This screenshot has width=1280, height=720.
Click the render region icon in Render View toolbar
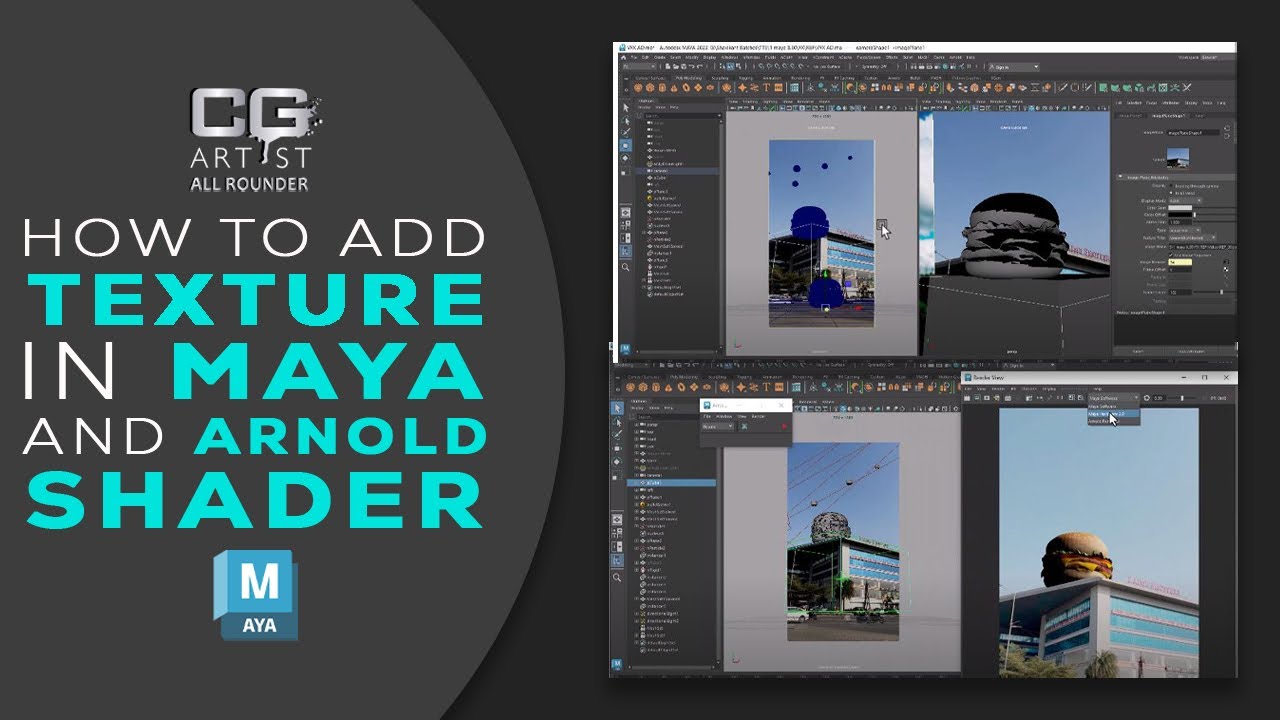(x=977, y=398)
